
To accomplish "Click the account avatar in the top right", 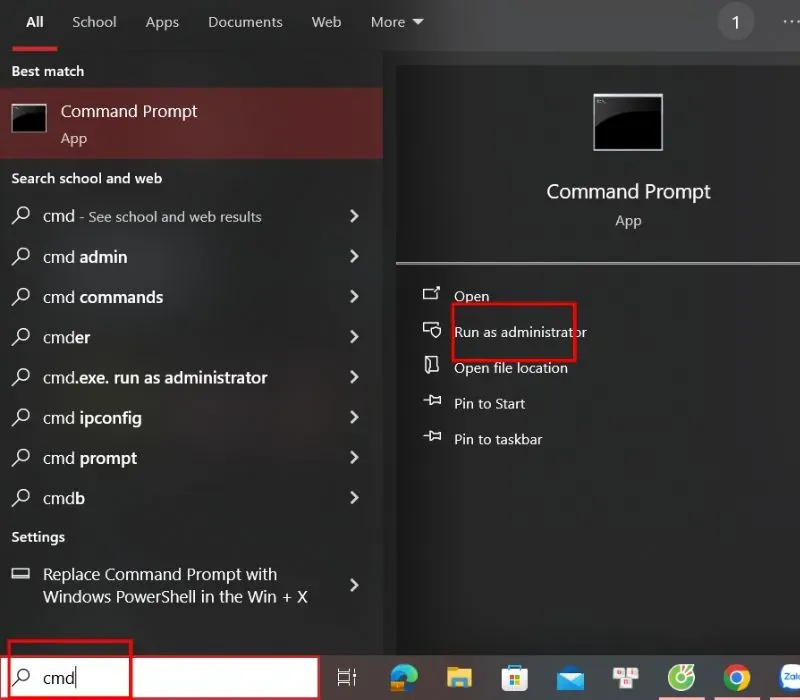I will click(x=736, y=21).
